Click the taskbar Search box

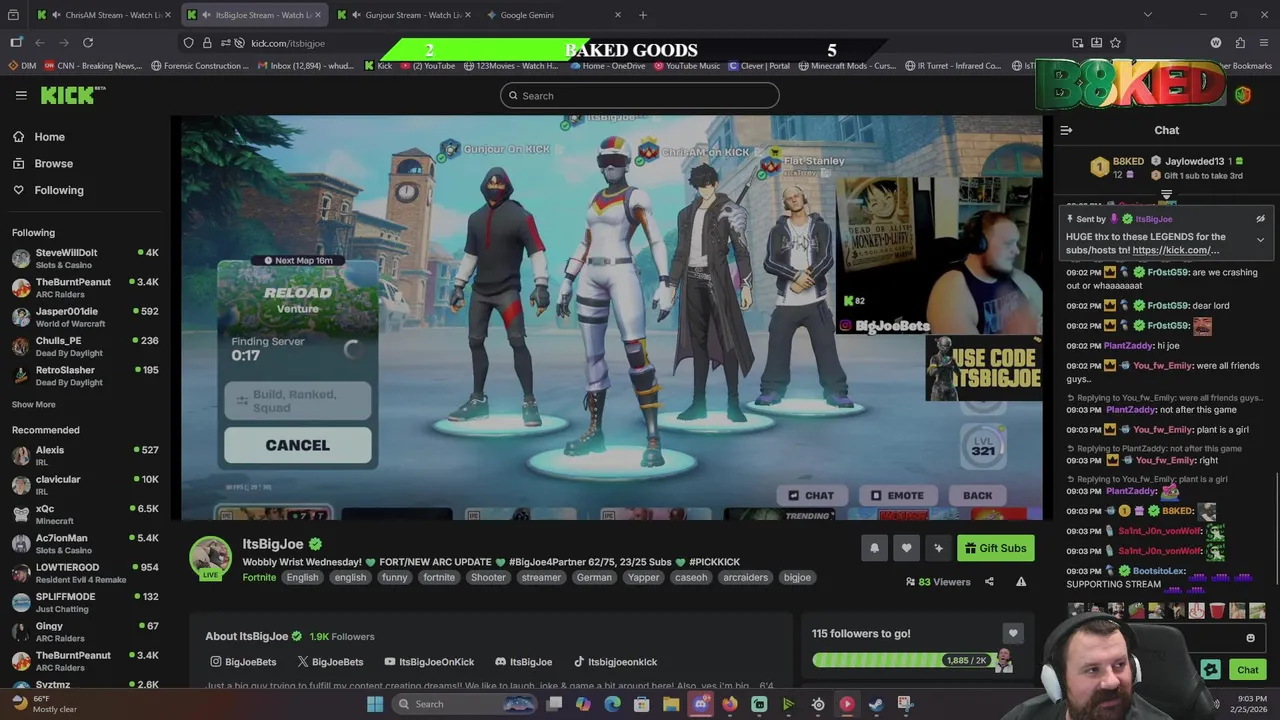(465, 704)
